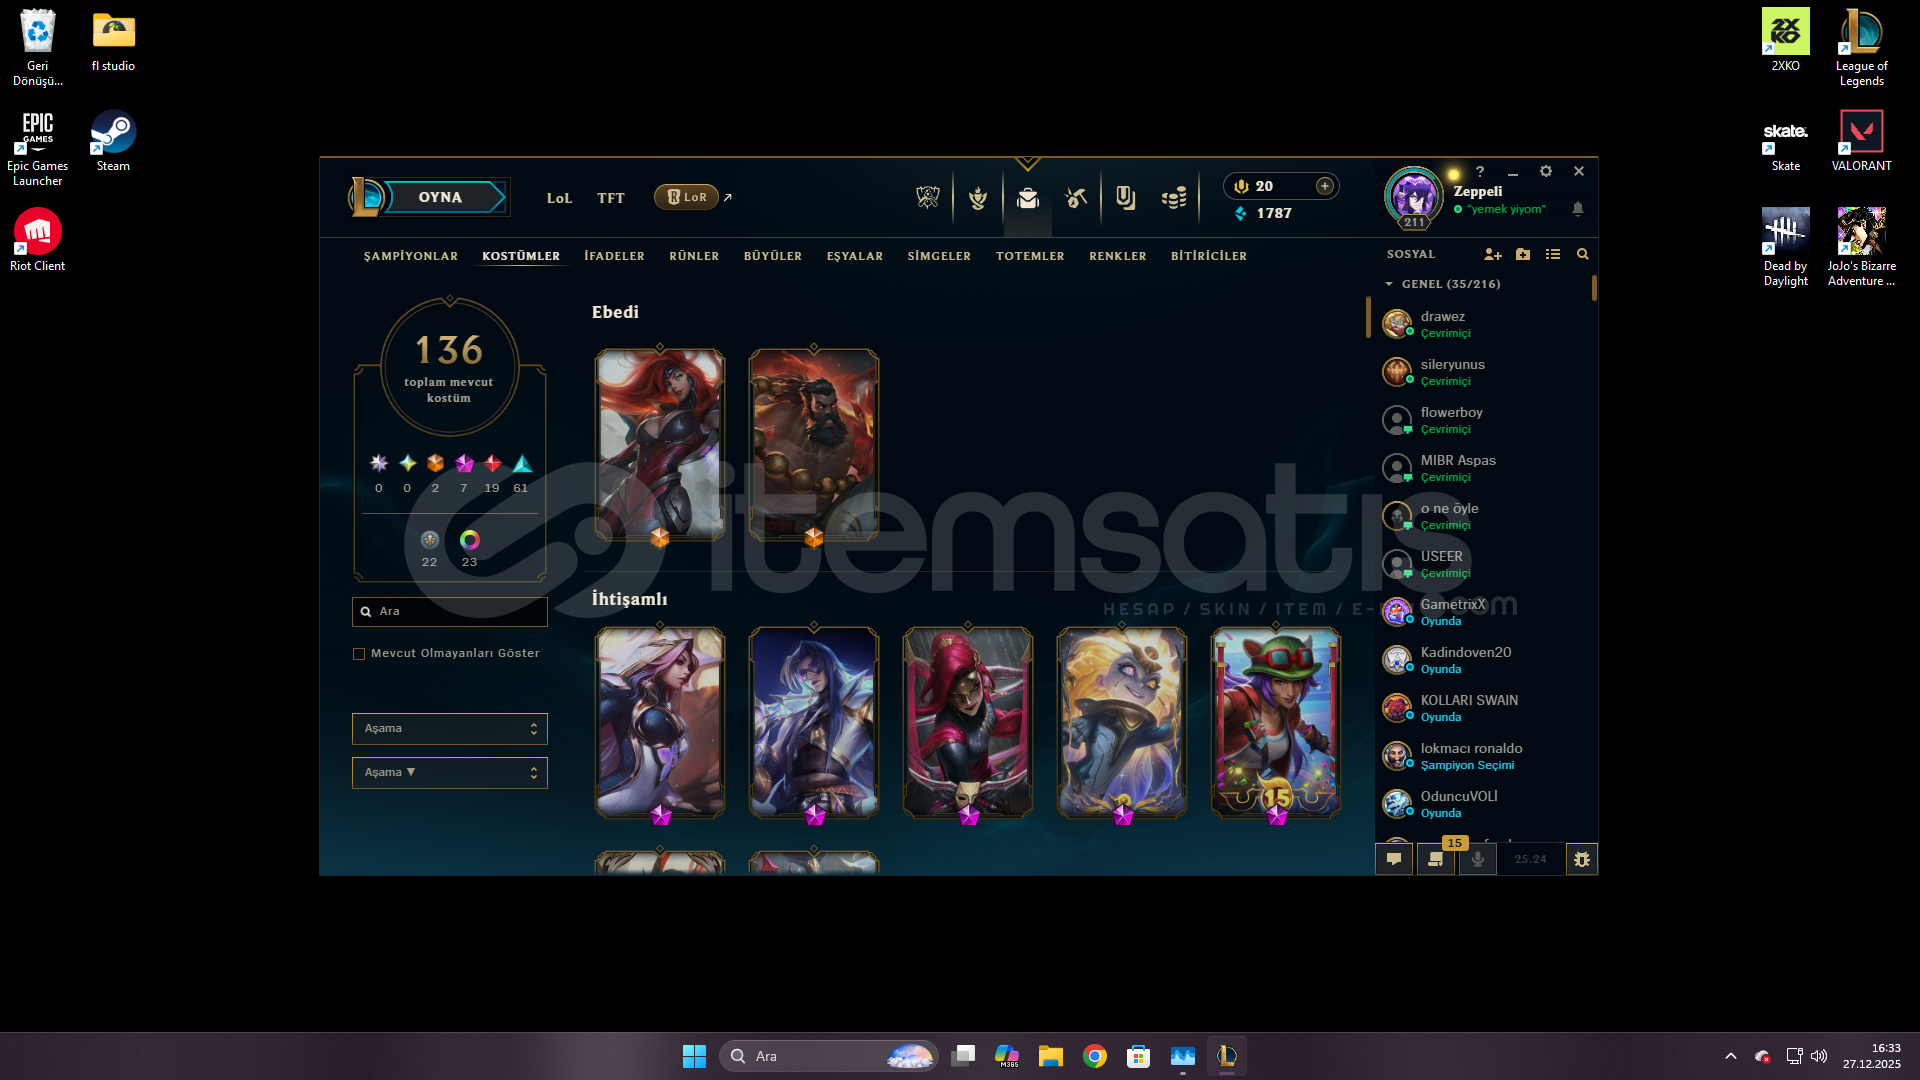Screen dimensions: 1920x1080
Task: Click the create friend folder icon
Action: coord(1523,255)
